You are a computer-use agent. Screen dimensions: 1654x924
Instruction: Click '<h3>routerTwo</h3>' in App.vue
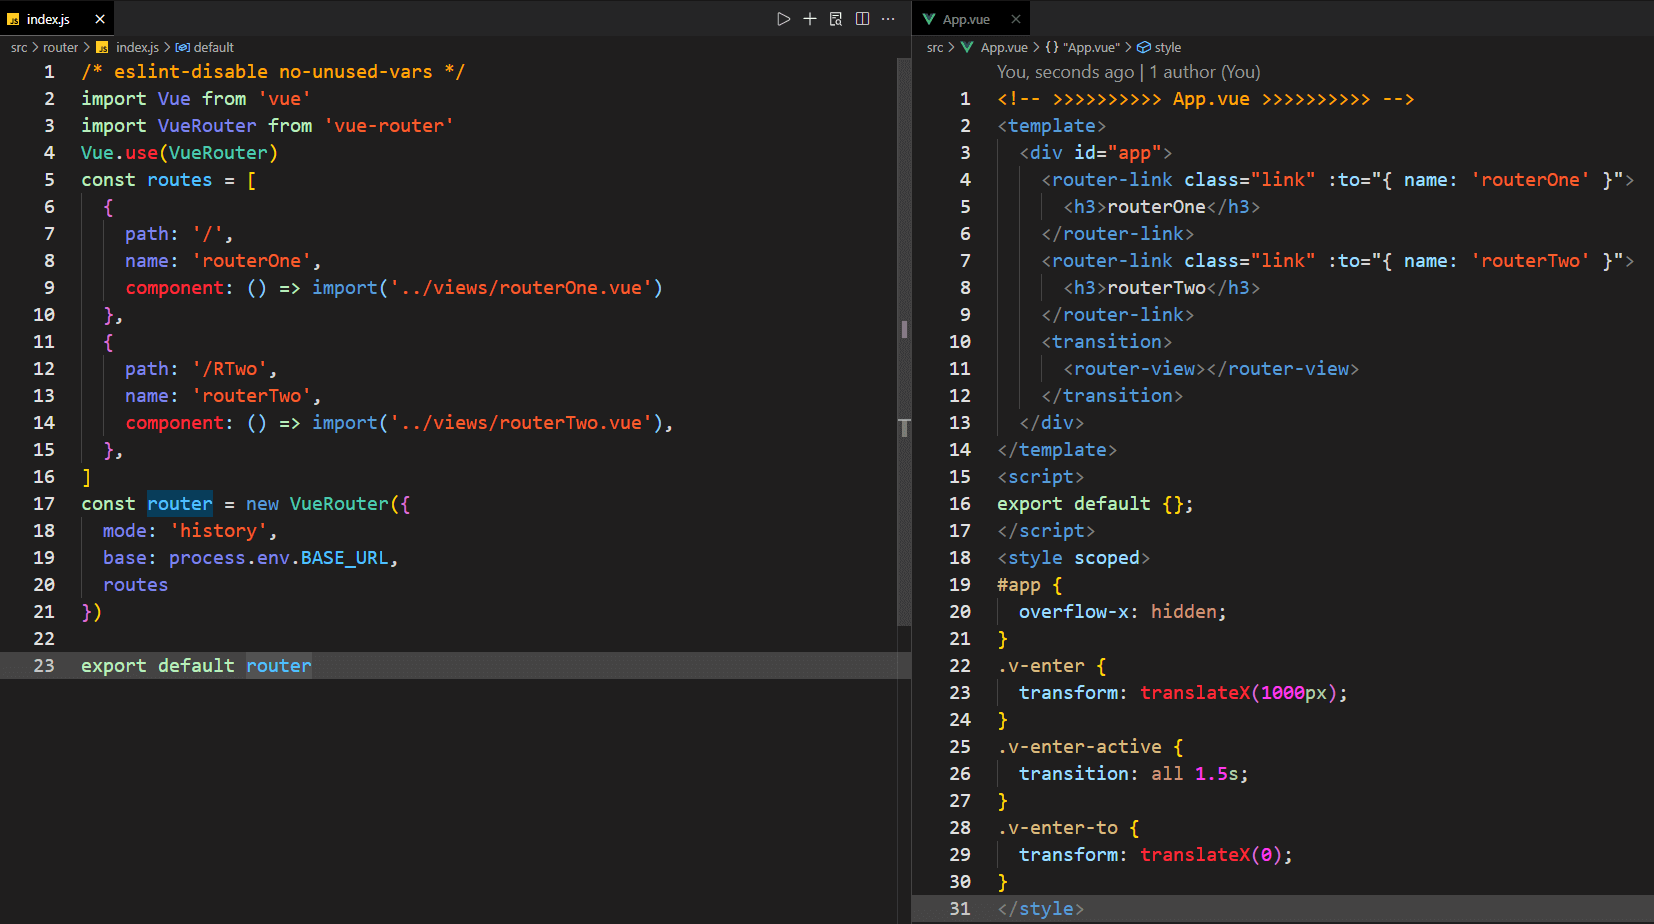1161,287
